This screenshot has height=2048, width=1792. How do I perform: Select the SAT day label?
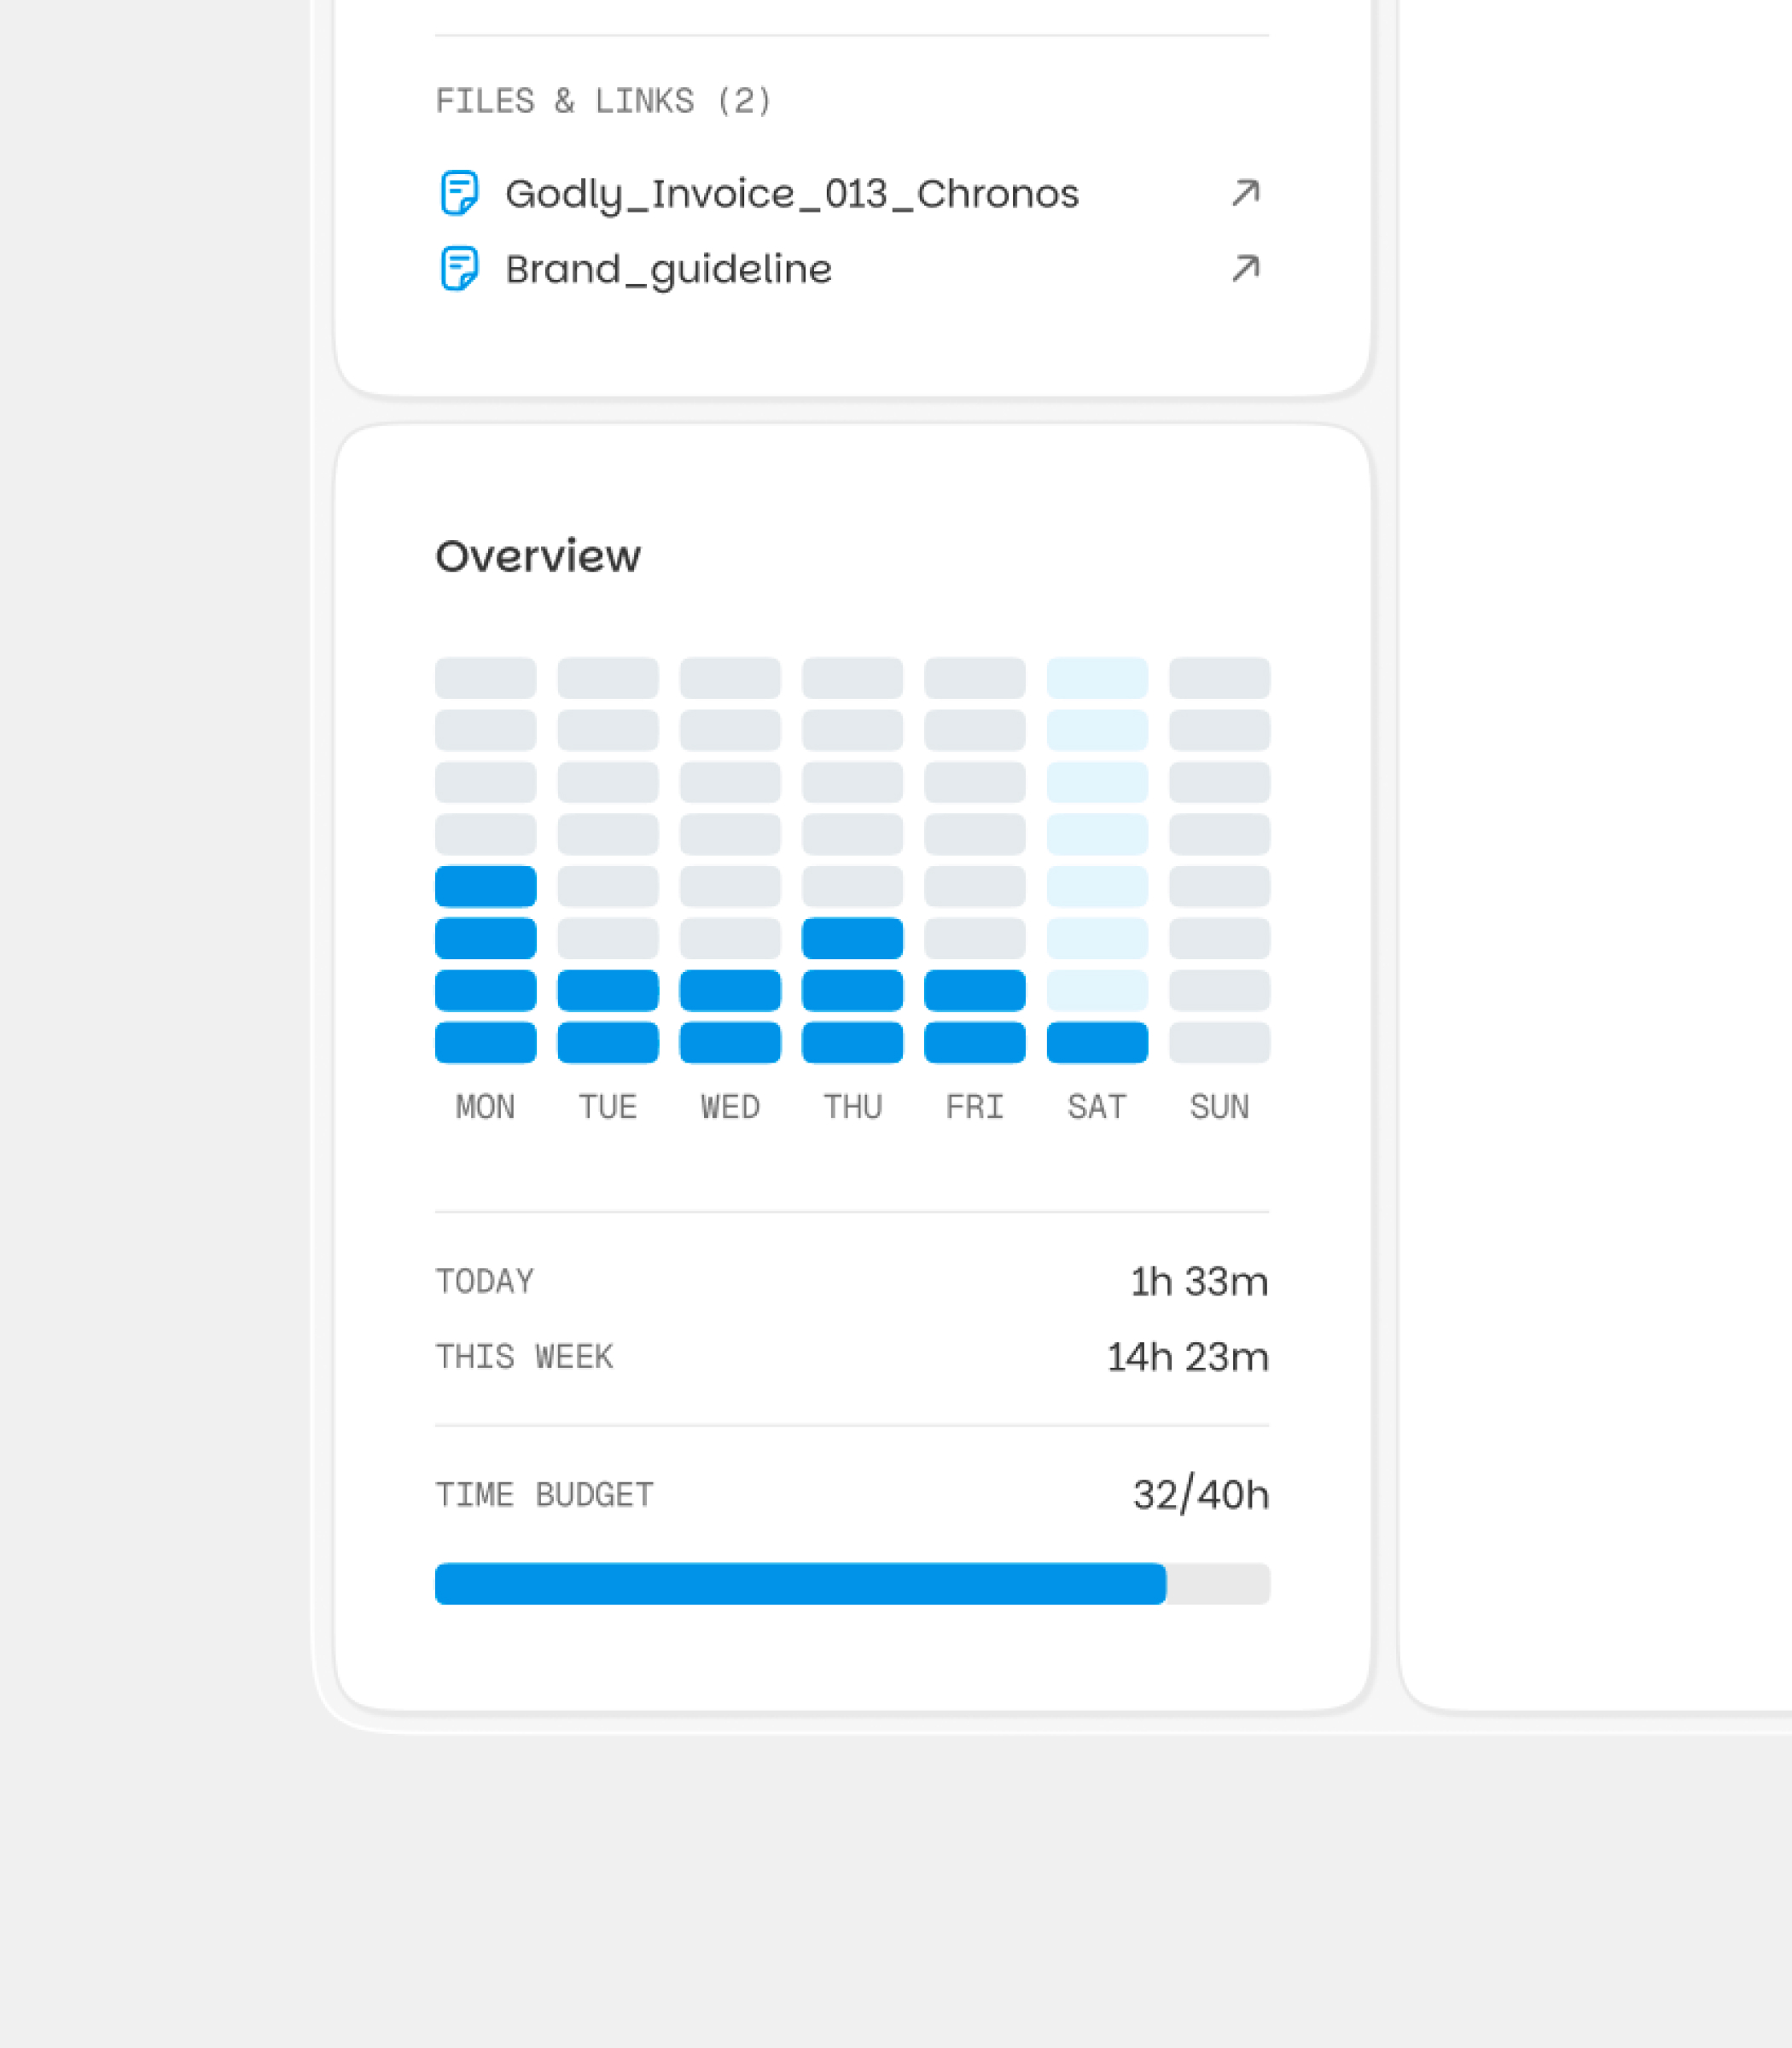click(x=1097, y=1107)
